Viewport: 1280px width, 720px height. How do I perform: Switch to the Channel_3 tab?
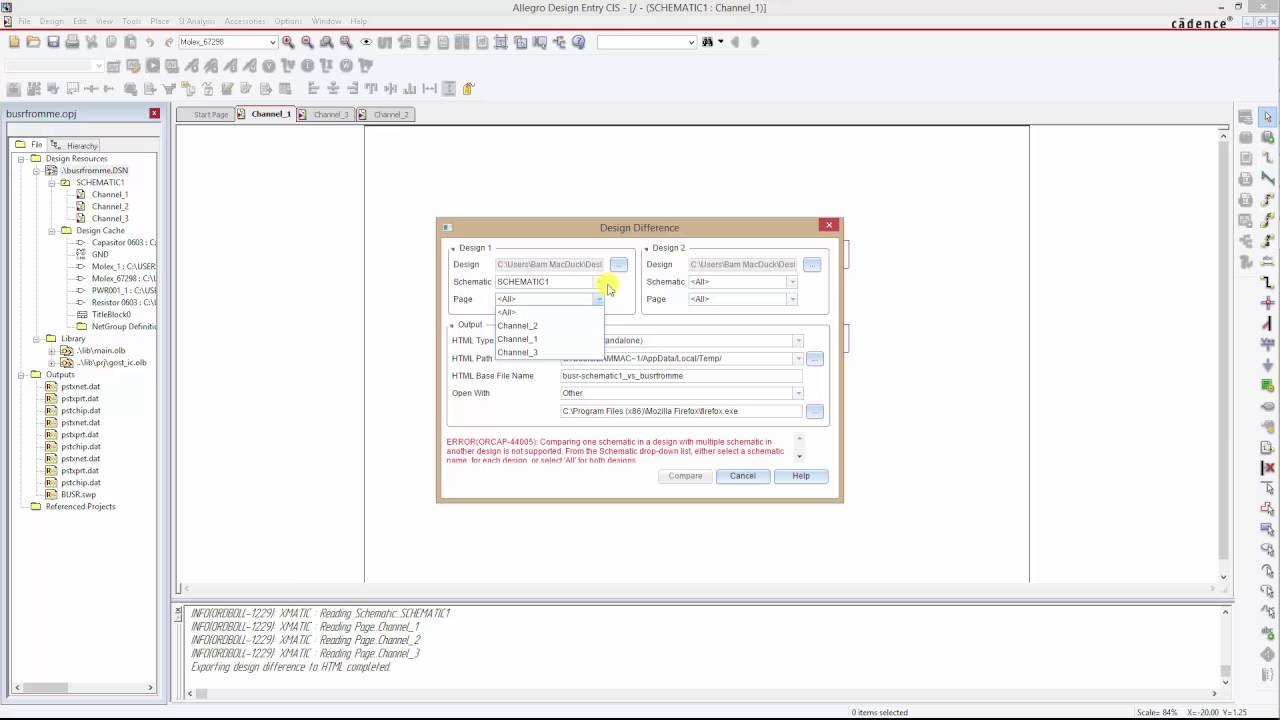coord(327,114)
